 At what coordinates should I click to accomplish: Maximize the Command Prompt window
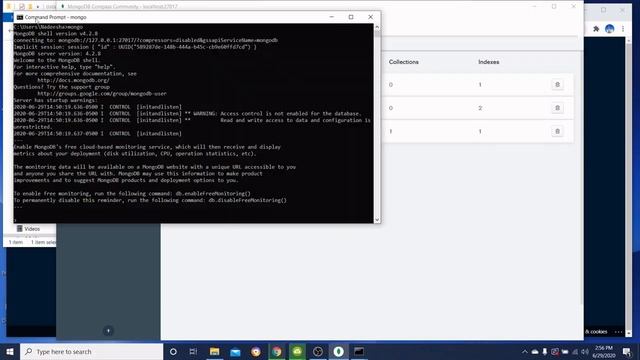(351, 17)
